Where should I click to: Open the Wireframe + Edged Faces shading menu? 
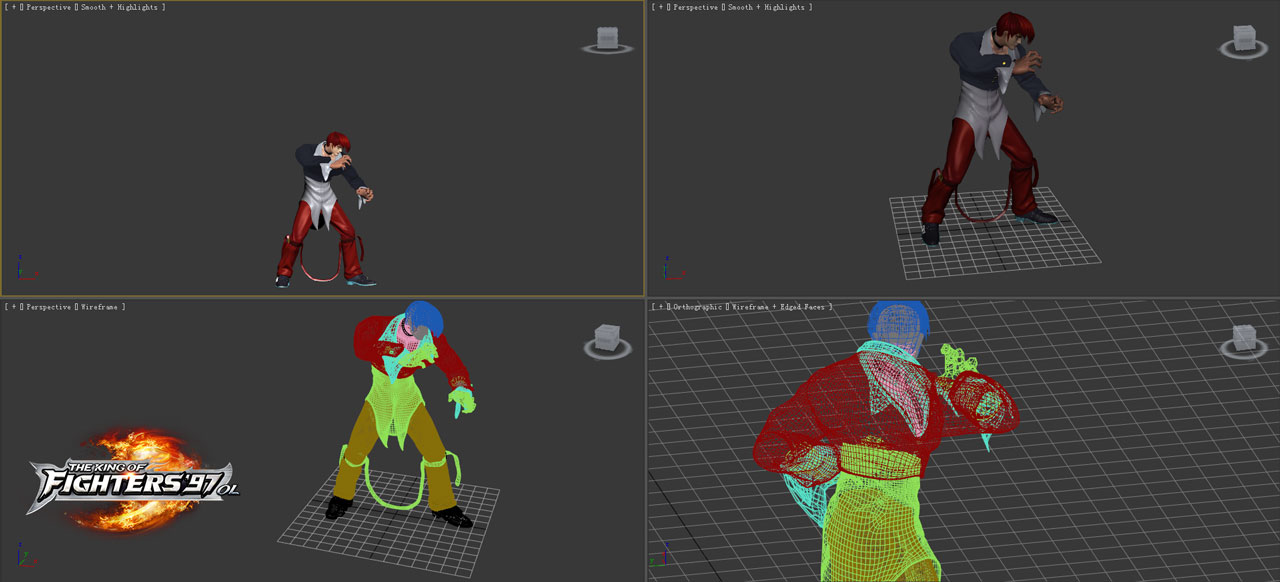click(778, 306)
